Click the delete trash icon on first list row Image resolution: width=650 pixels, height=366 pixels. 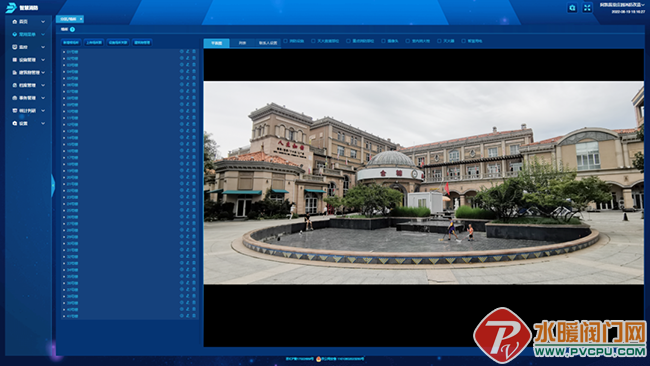194,52
